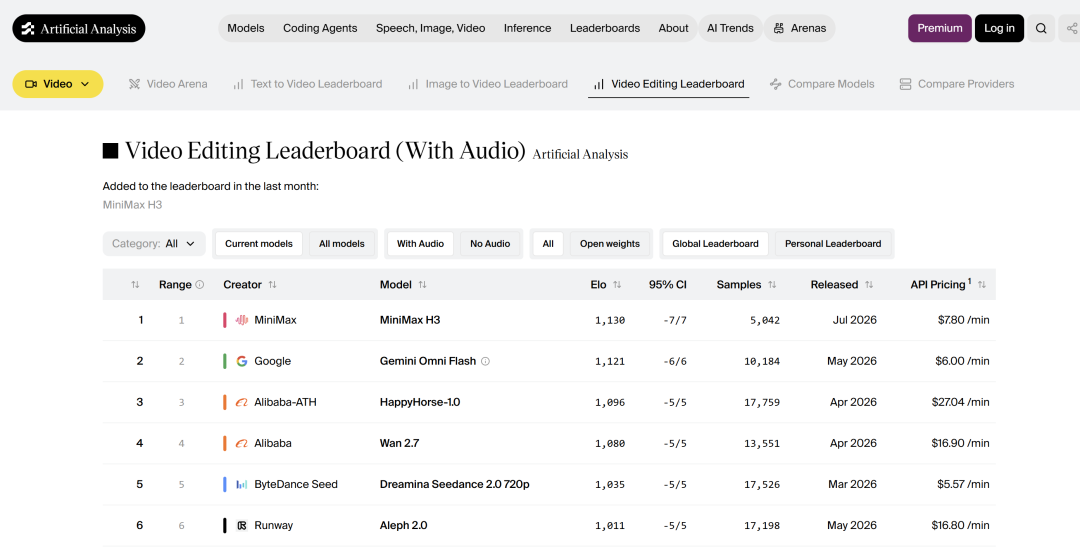Image resolution: width=1080 pixels, height=555 pixels.
Task: Open the Compare Models tab
Action: point(822,84)
